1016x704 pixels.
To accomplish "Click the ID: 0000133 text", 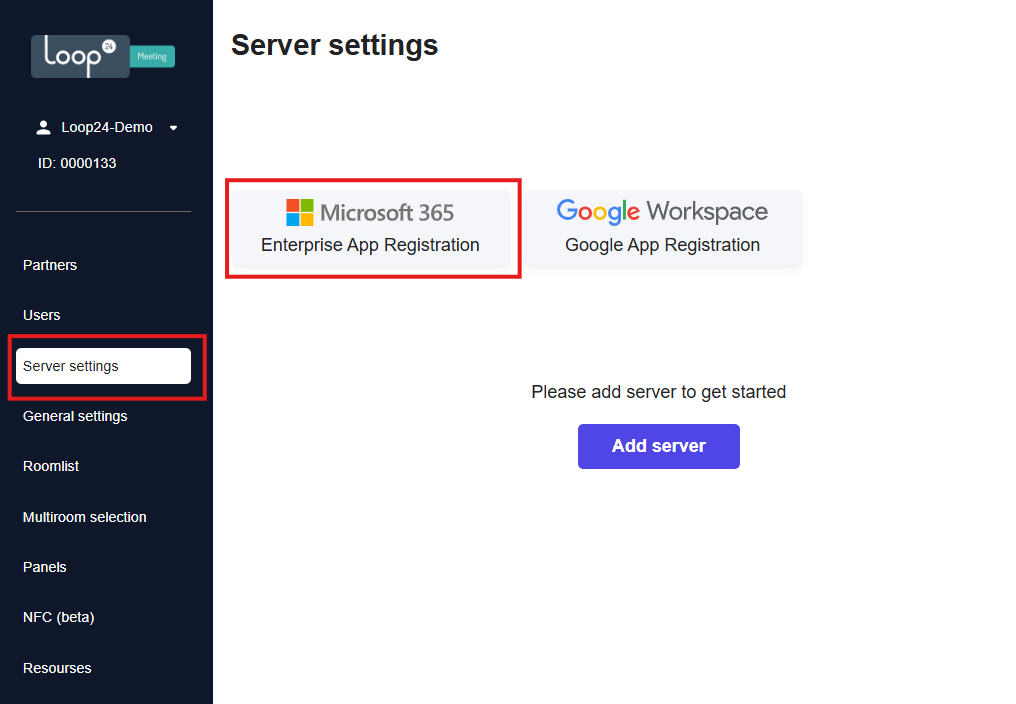I will [77, 163].
